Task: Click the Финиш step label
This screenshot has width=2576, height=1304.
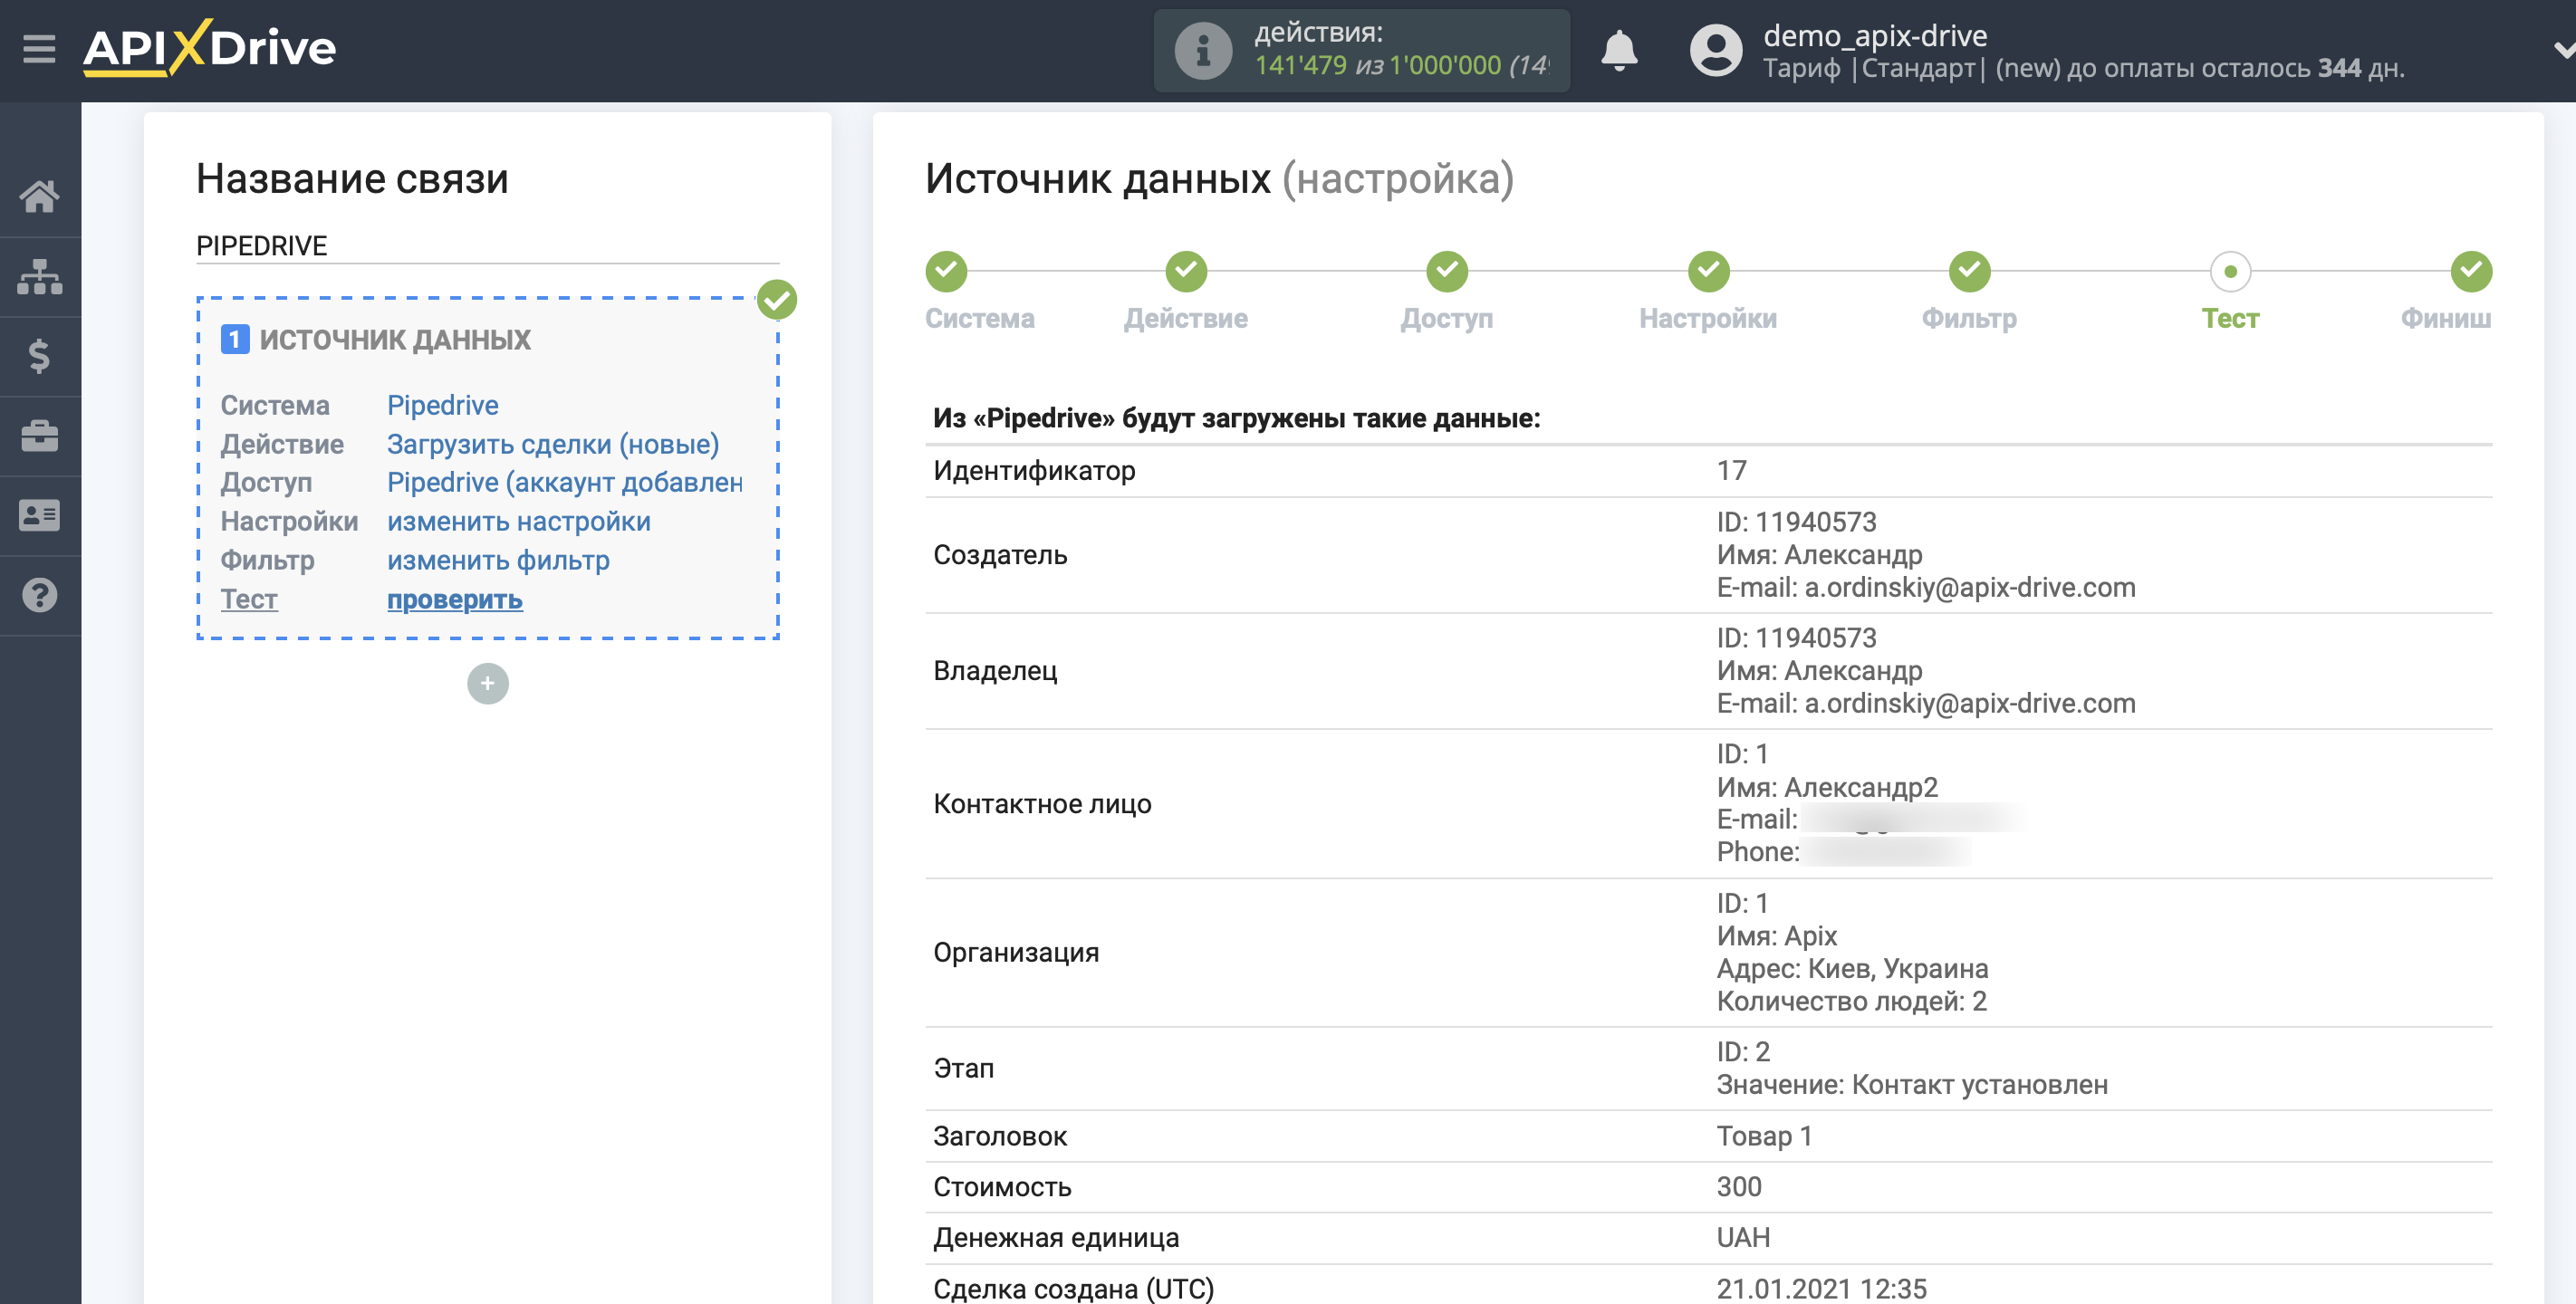Action: click(2446, 318)
